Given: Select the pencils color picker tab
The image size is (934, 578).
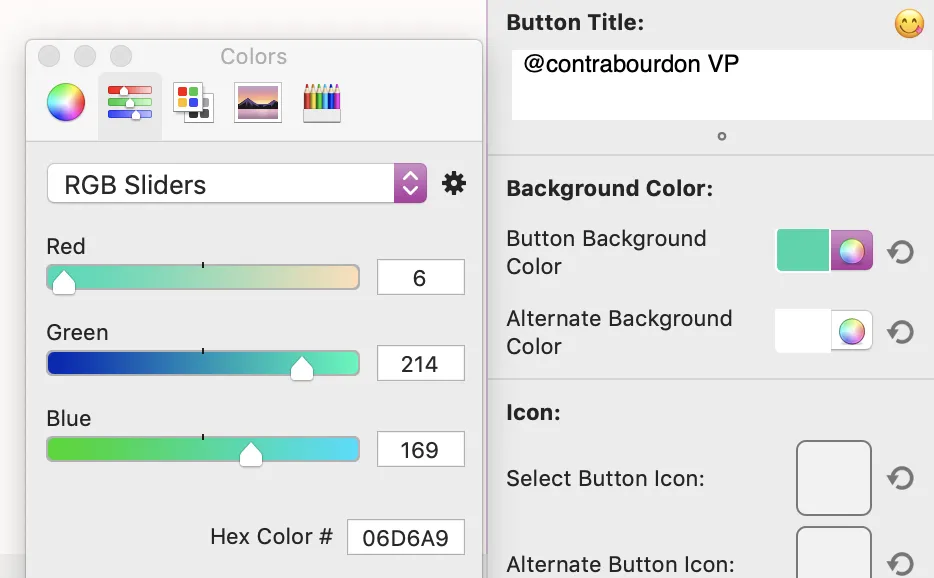Looking at the screenshot, I should (322, 102).
